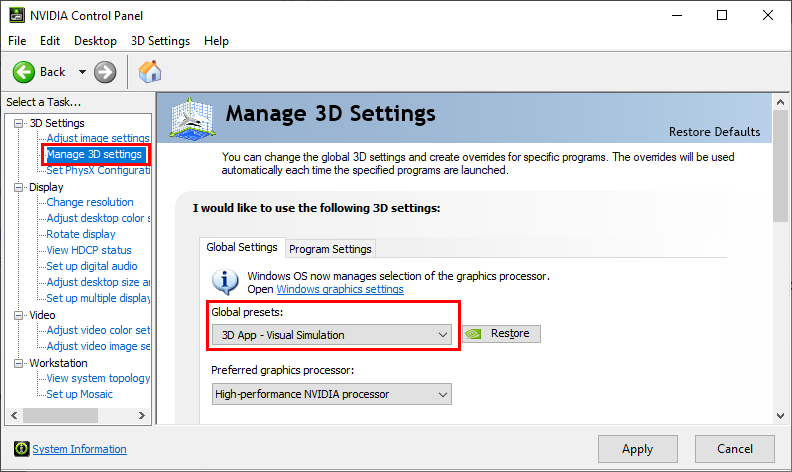Open the Desktop menu
Viewport: 792px width, 472px height.
(95, 41)
